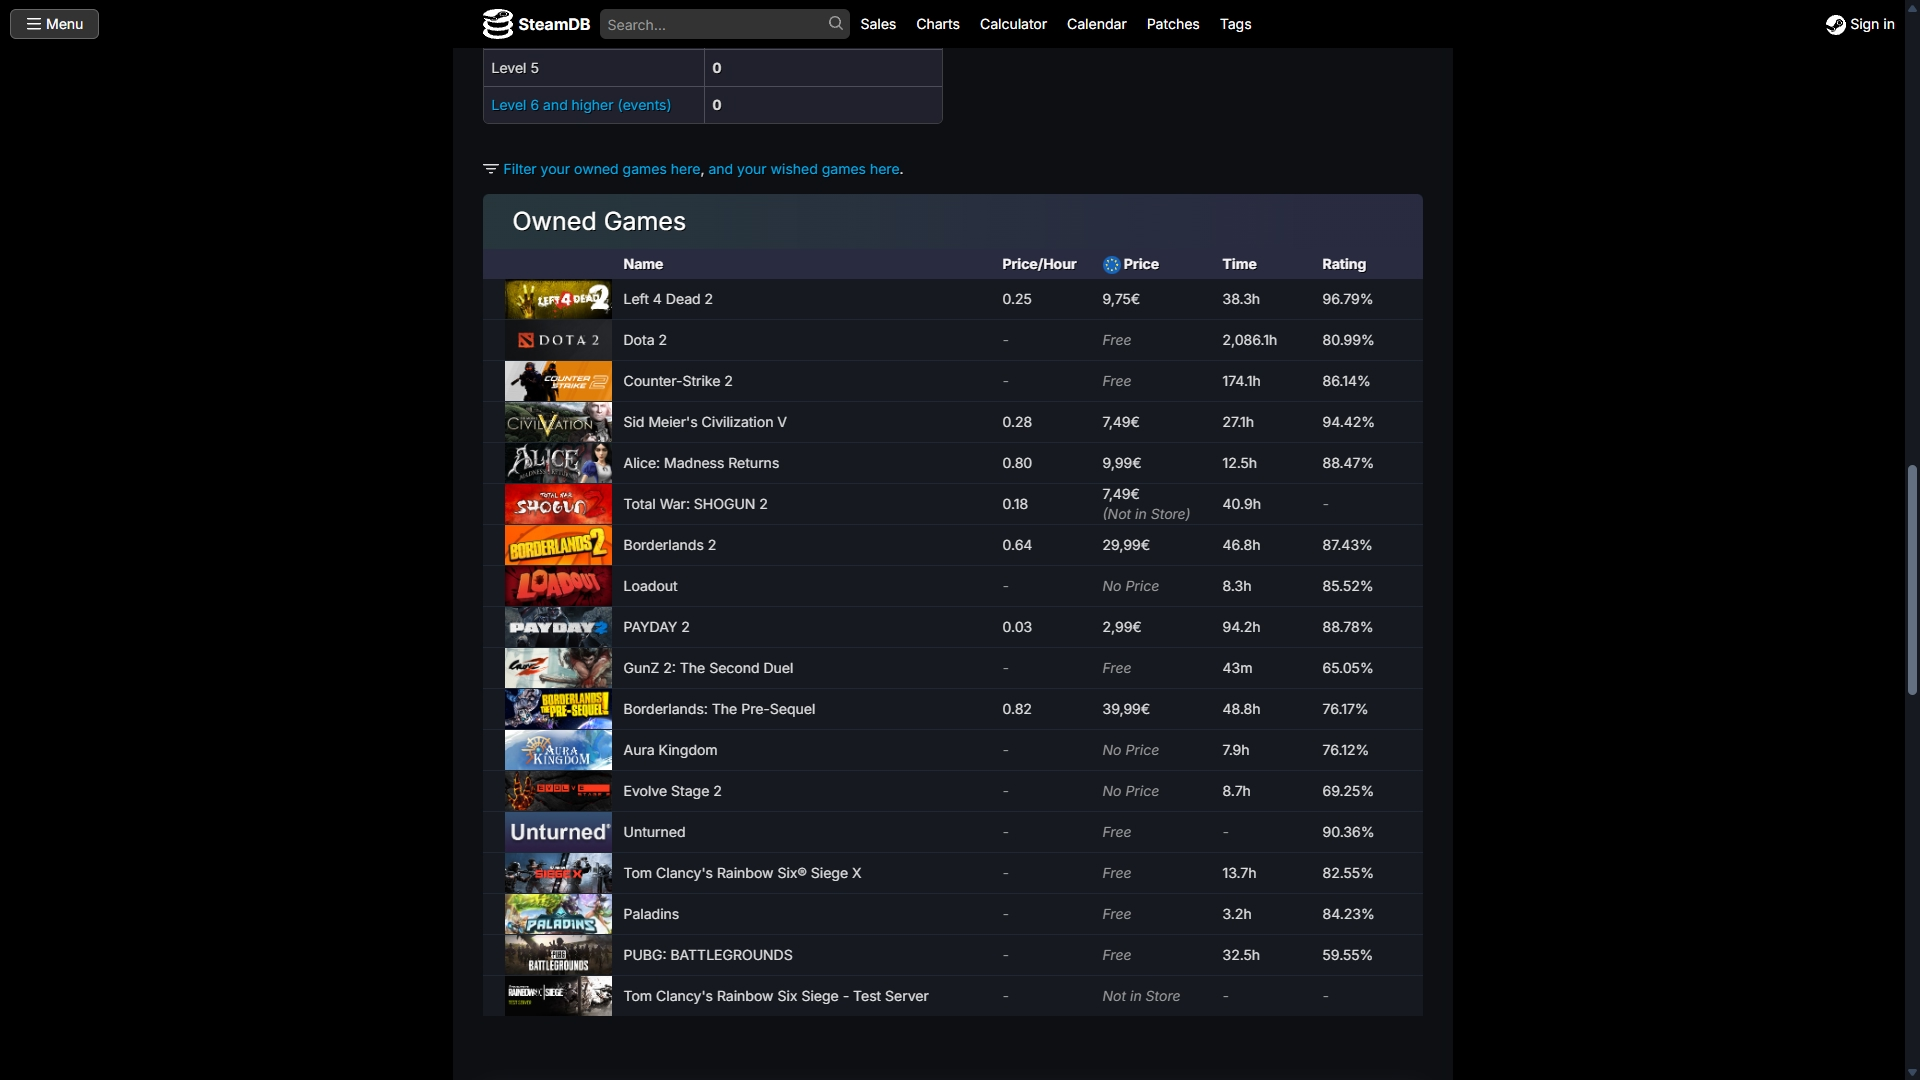Click the page vertical scrollbar thumb
The width and height of the screenshot is (1920, 1080).
(x=1912, y=580)
